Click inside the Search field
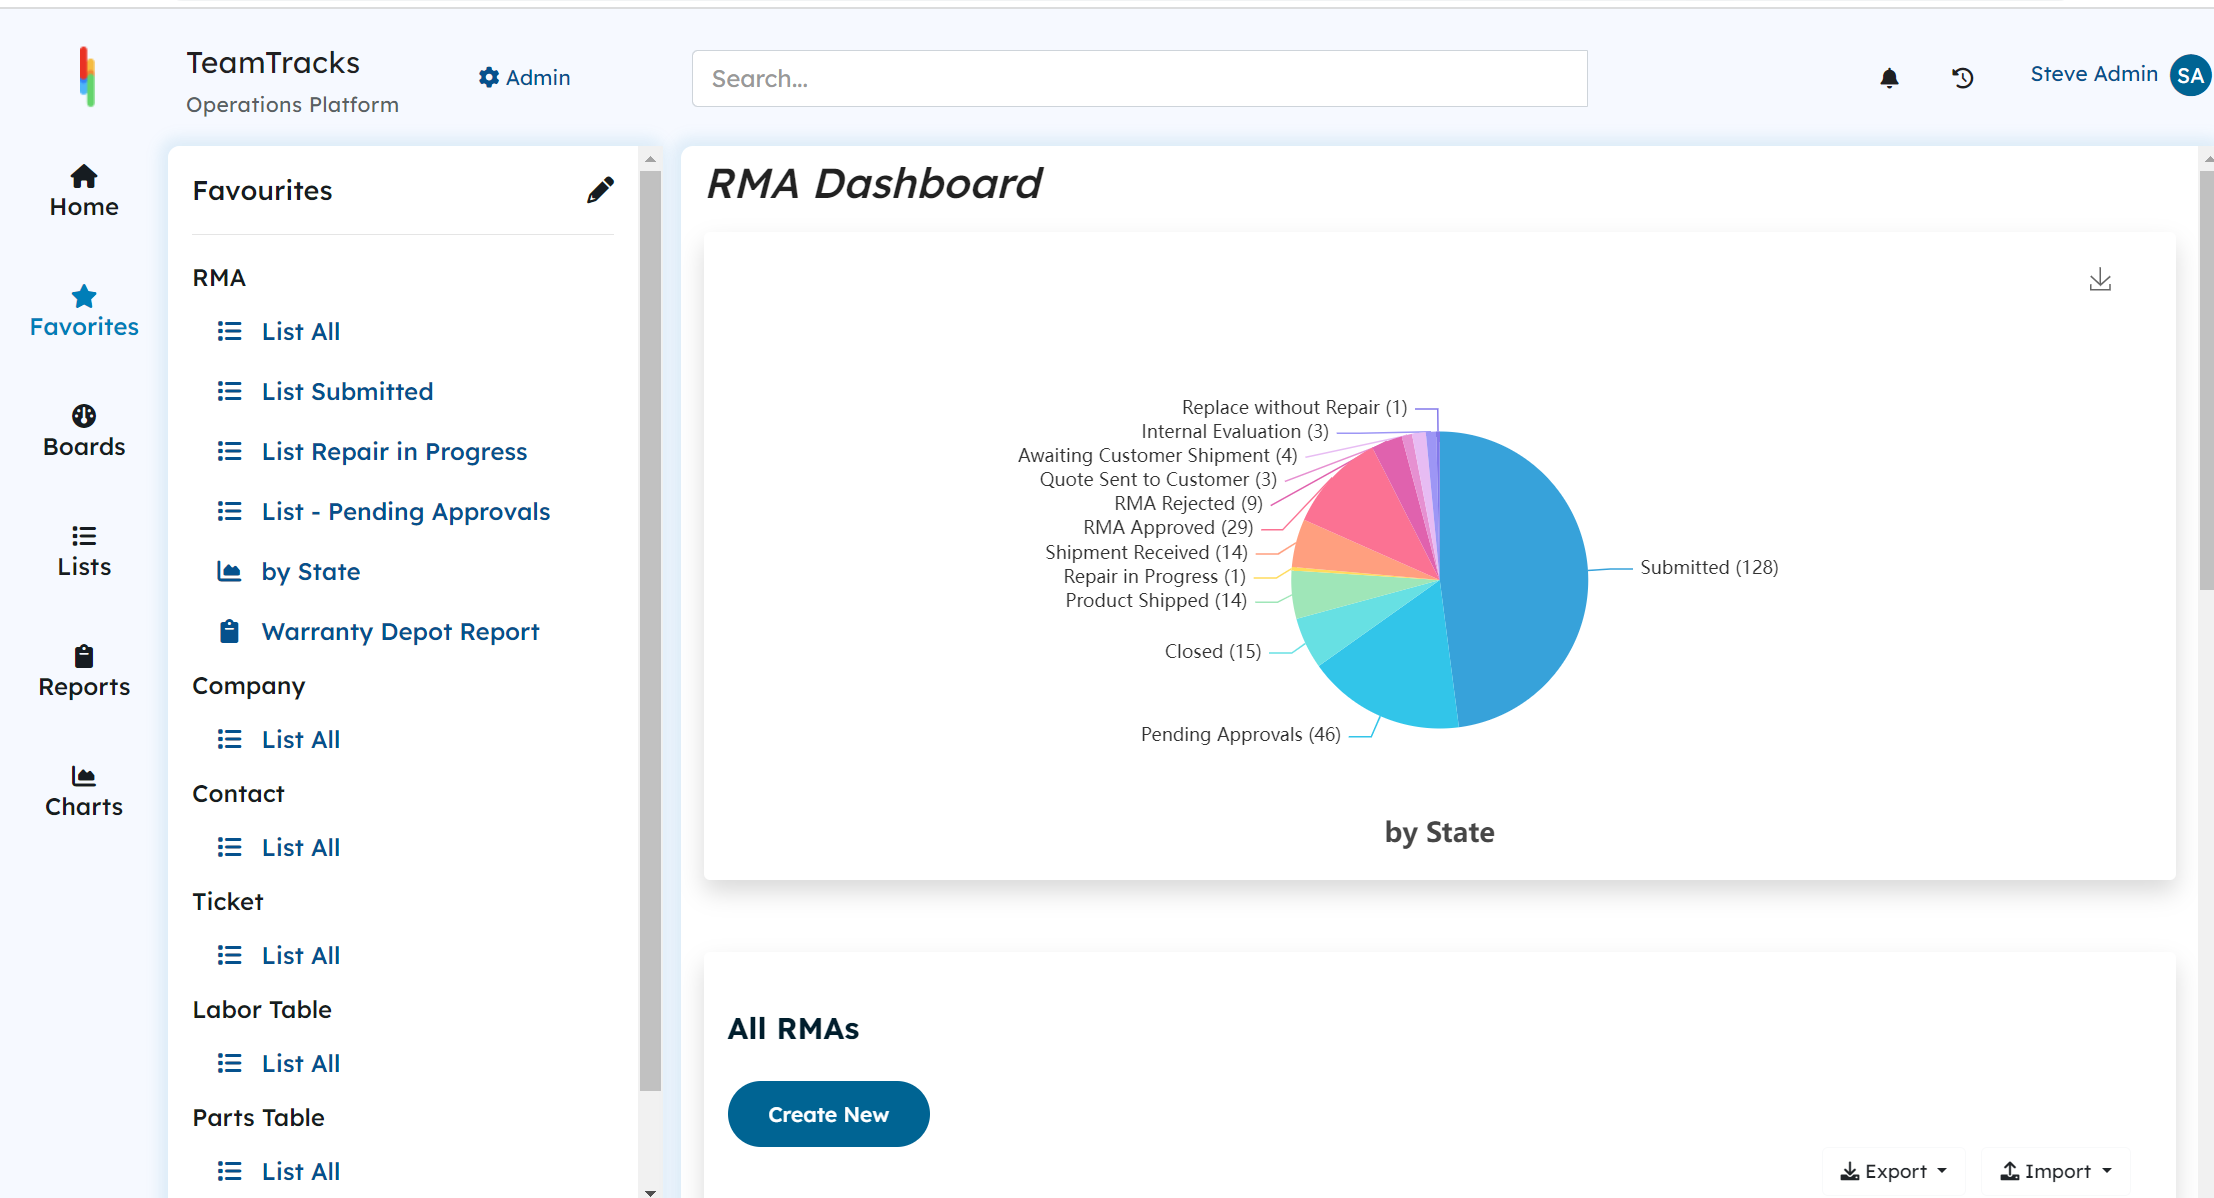The width and height of the screenshot is (2214, 1198). (x=1139, y=78)
